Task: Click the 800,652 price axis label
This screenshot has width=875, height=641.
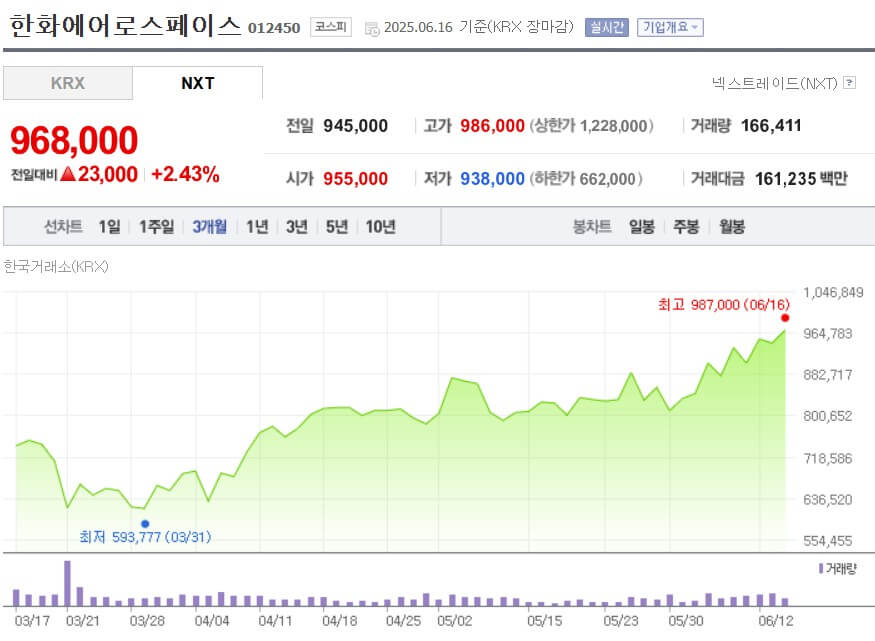Action: tap(828, 416)
